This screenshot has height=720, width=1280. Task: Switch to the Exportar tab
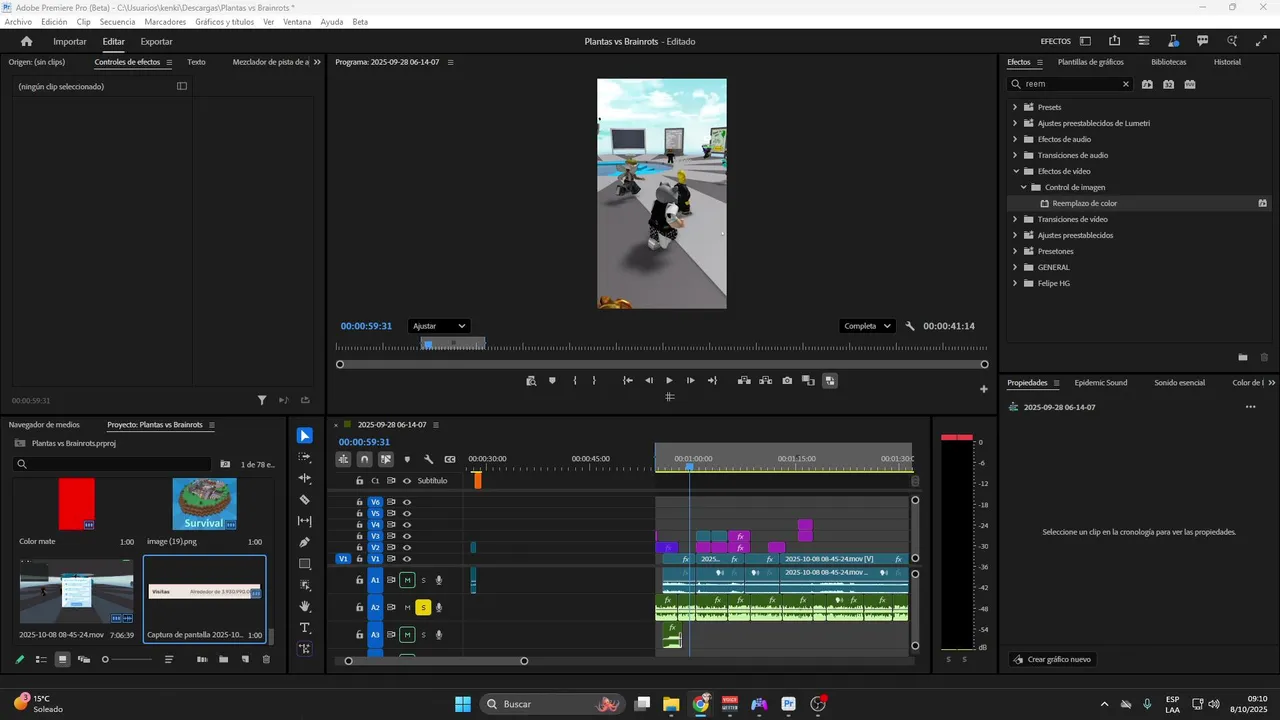coord(156,42)
